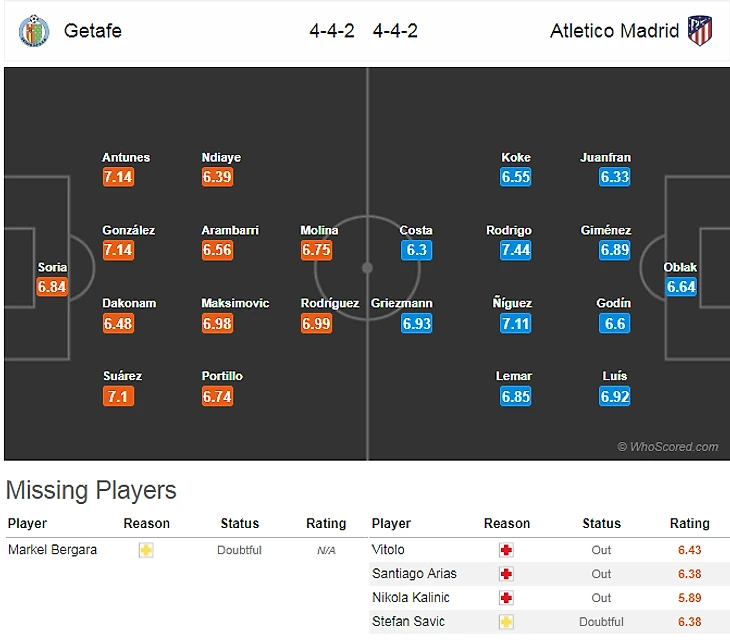This screenshot has width=730, height=640.
Task: Click the Vitolo player name
Action: click(x=388, y=550)
